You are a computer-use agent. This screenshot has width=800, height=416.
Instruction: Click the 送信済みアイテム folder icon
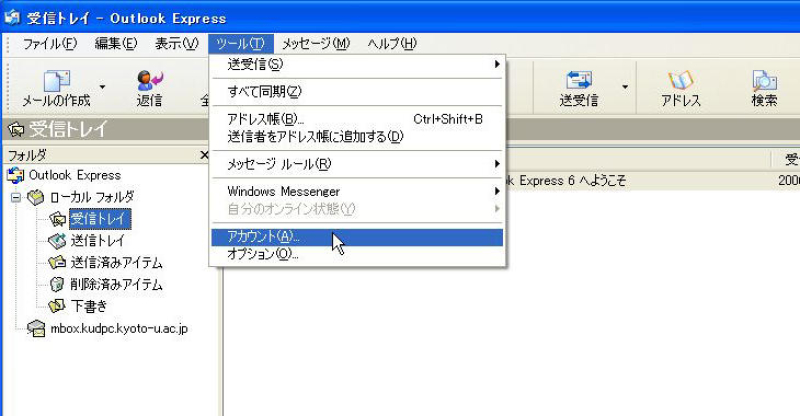pyautogui.click(x=57, y=262)
